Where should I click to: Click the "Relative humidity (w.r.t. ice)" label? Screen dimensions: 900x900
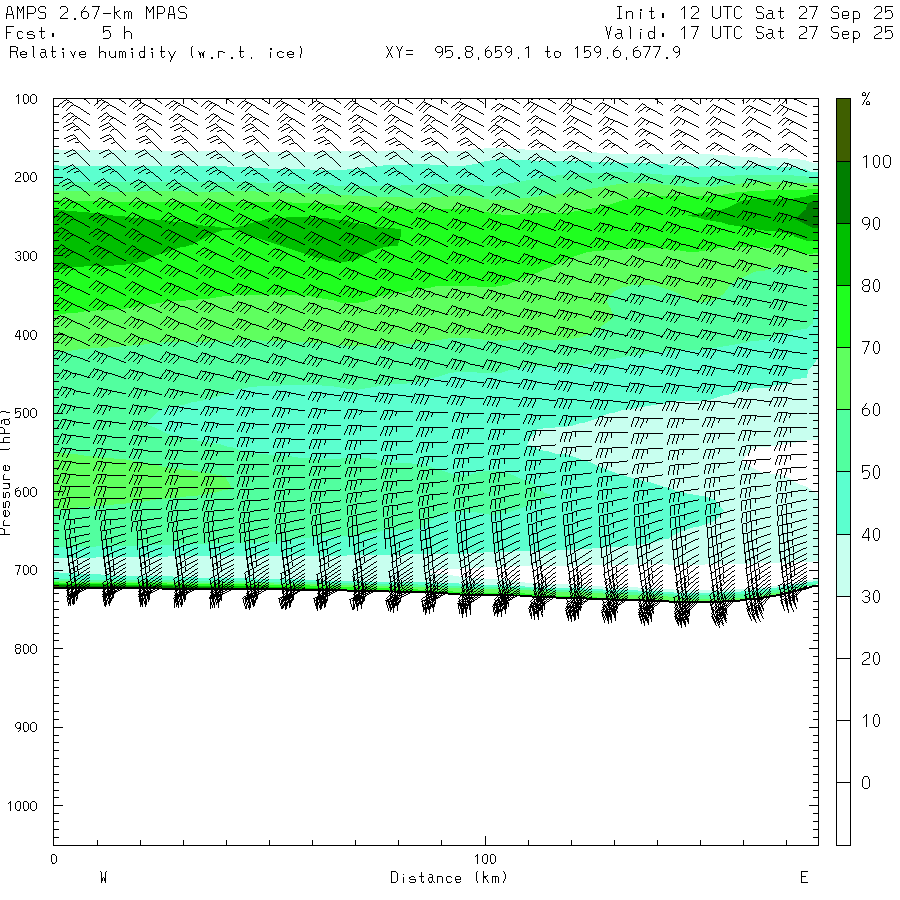156,52
